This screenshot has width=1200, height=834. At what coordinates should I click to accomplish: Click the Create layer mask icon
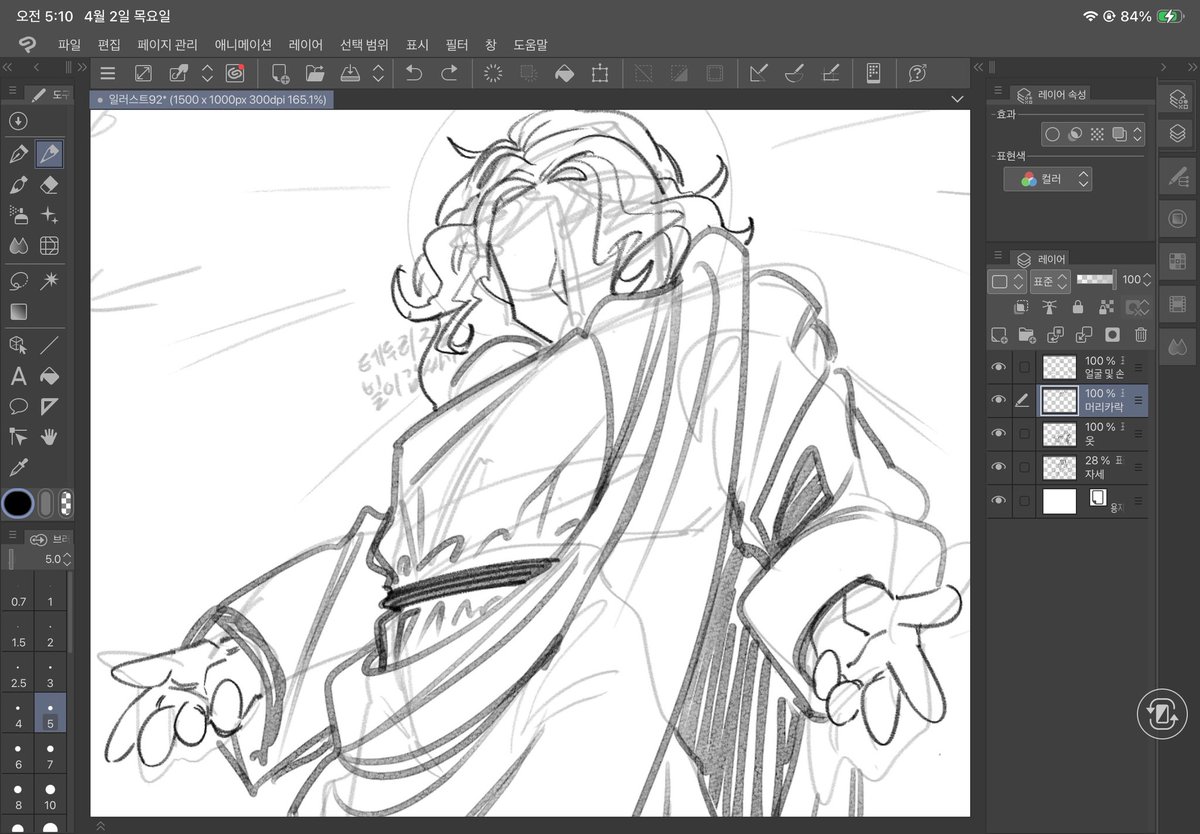[1112, 335]
